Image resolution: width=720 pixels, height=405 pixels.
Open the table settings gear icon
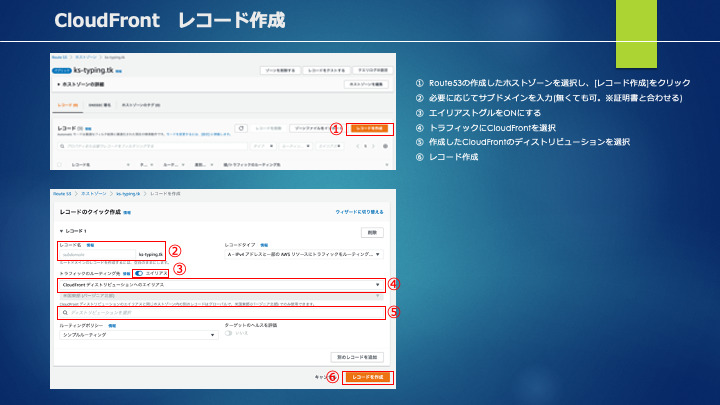[x=385, y=146]
